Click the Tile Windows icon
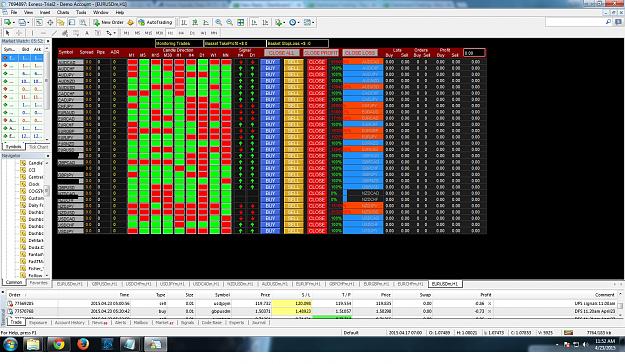Screen dimensions: 625x364 pyautogui.click(x=240, y=22)
